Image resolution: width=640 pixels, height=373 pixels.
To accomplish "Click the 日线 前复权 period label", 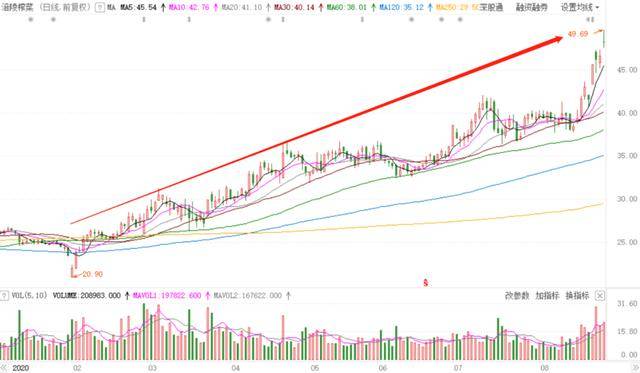I will click(x=65, y=7).
